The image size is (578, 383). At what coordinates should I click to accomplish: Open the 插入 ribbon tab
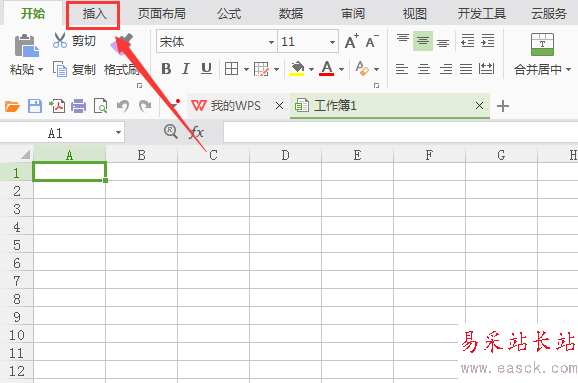point(94,14)
